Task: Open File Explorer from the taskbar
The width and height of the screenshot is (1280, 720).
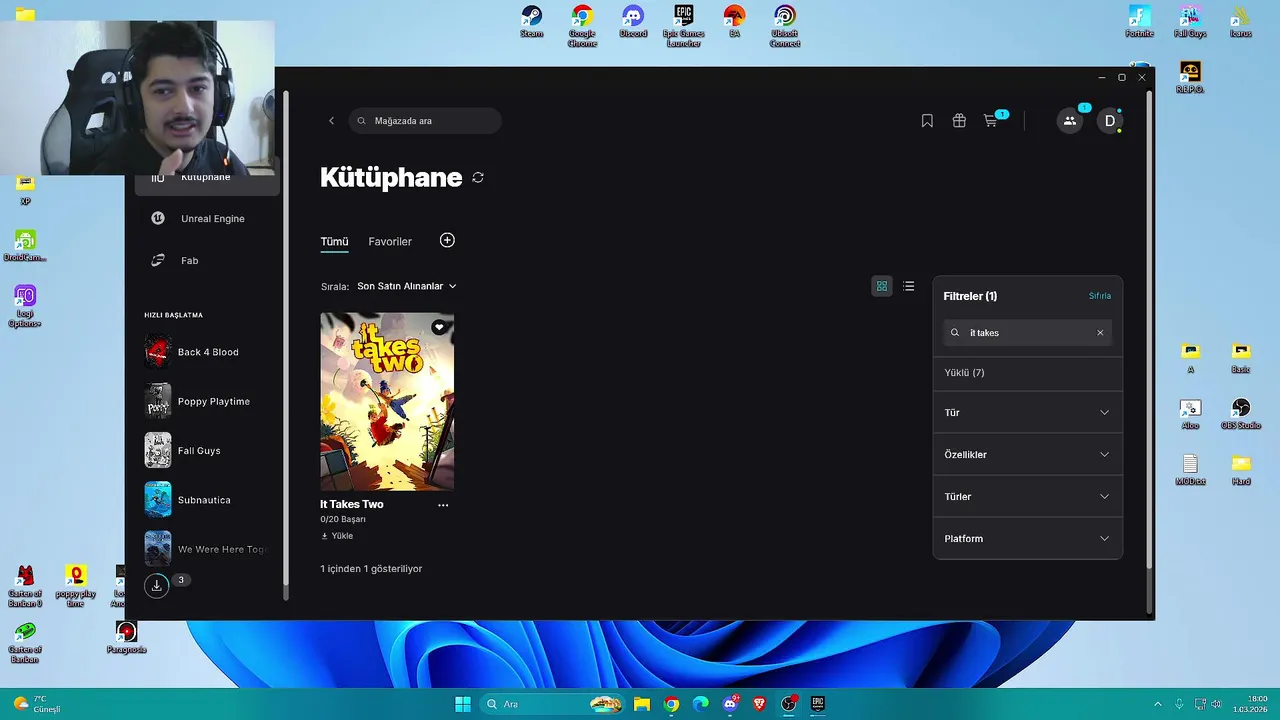Action: pos(642,704)
